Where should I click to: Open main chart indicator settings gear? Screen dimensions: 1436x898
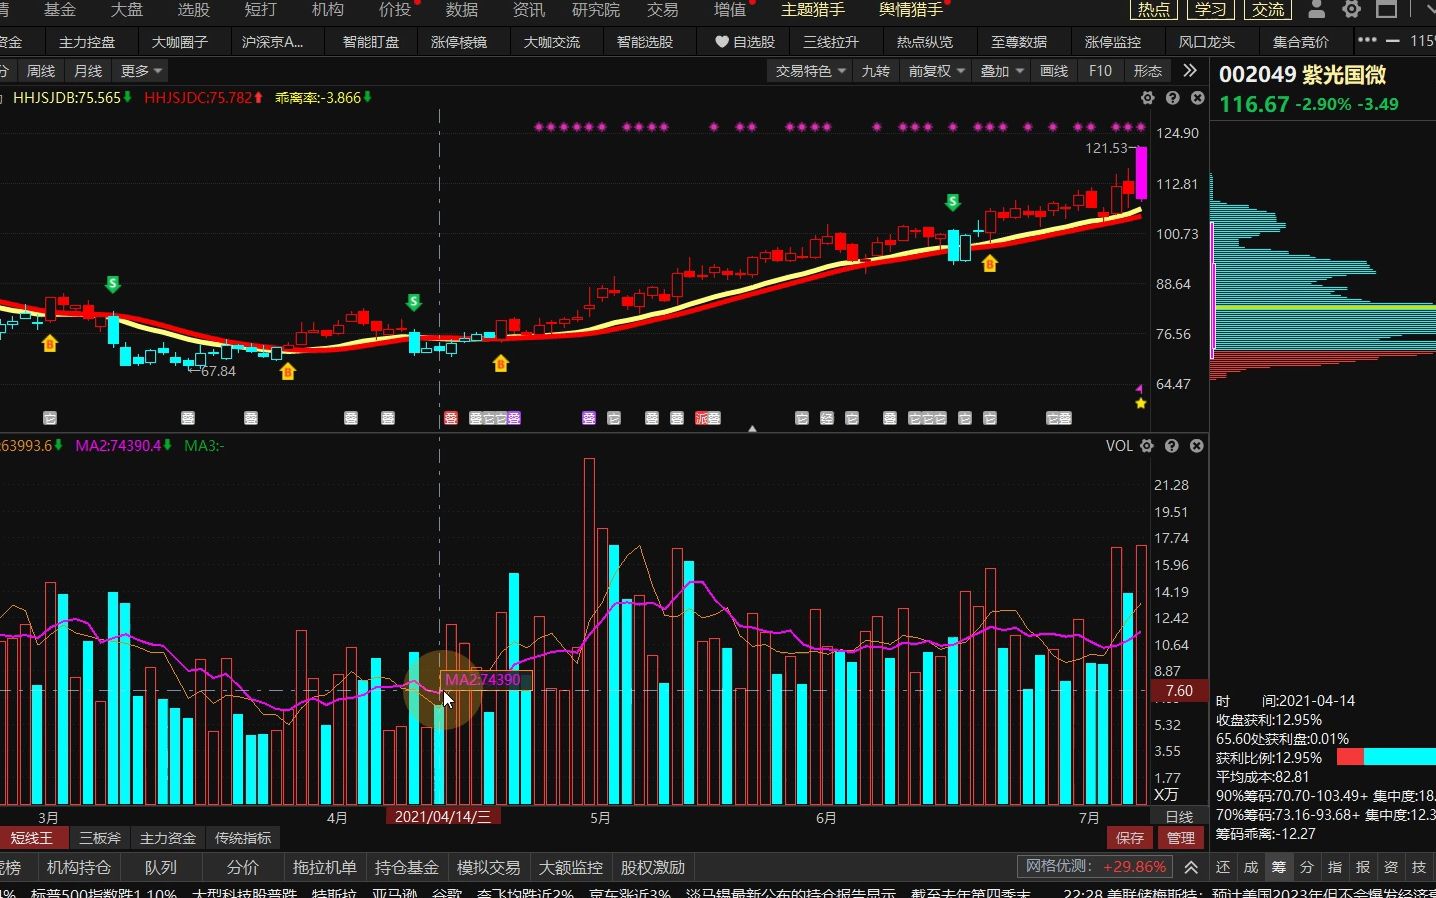[1147, 98]
